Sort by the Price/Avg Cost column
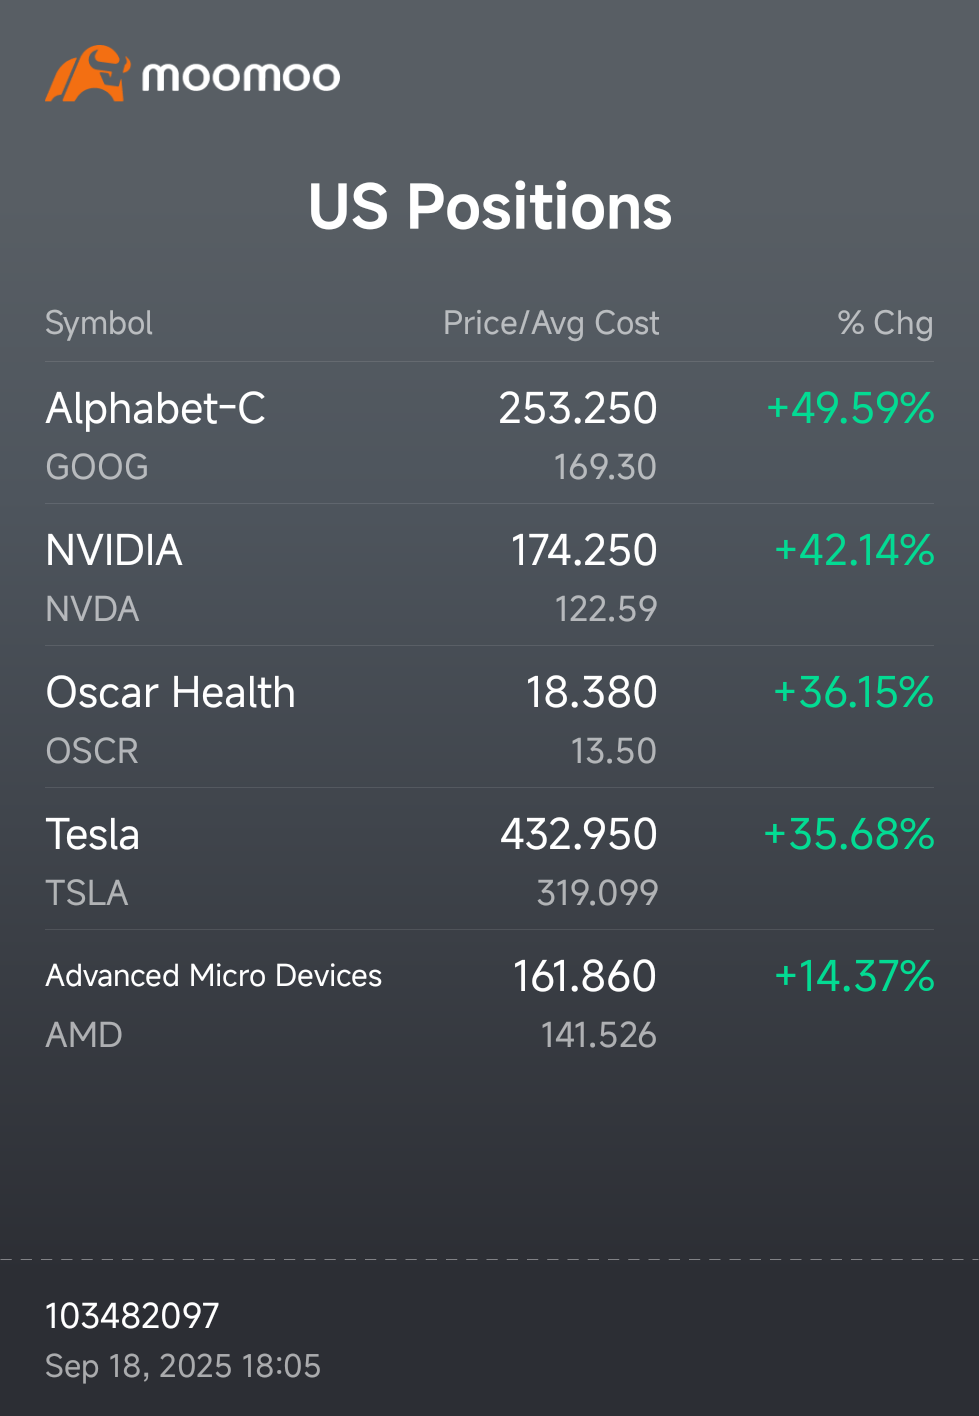The width and height of the screenshot is (979, 1416). [x=551, y=322]
